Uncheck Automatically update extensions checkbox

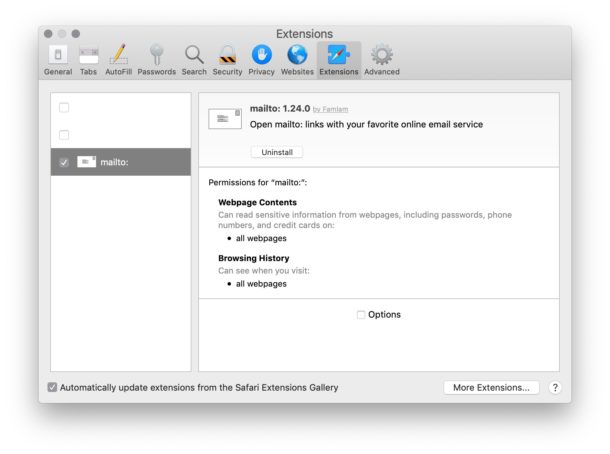point(52,387)
